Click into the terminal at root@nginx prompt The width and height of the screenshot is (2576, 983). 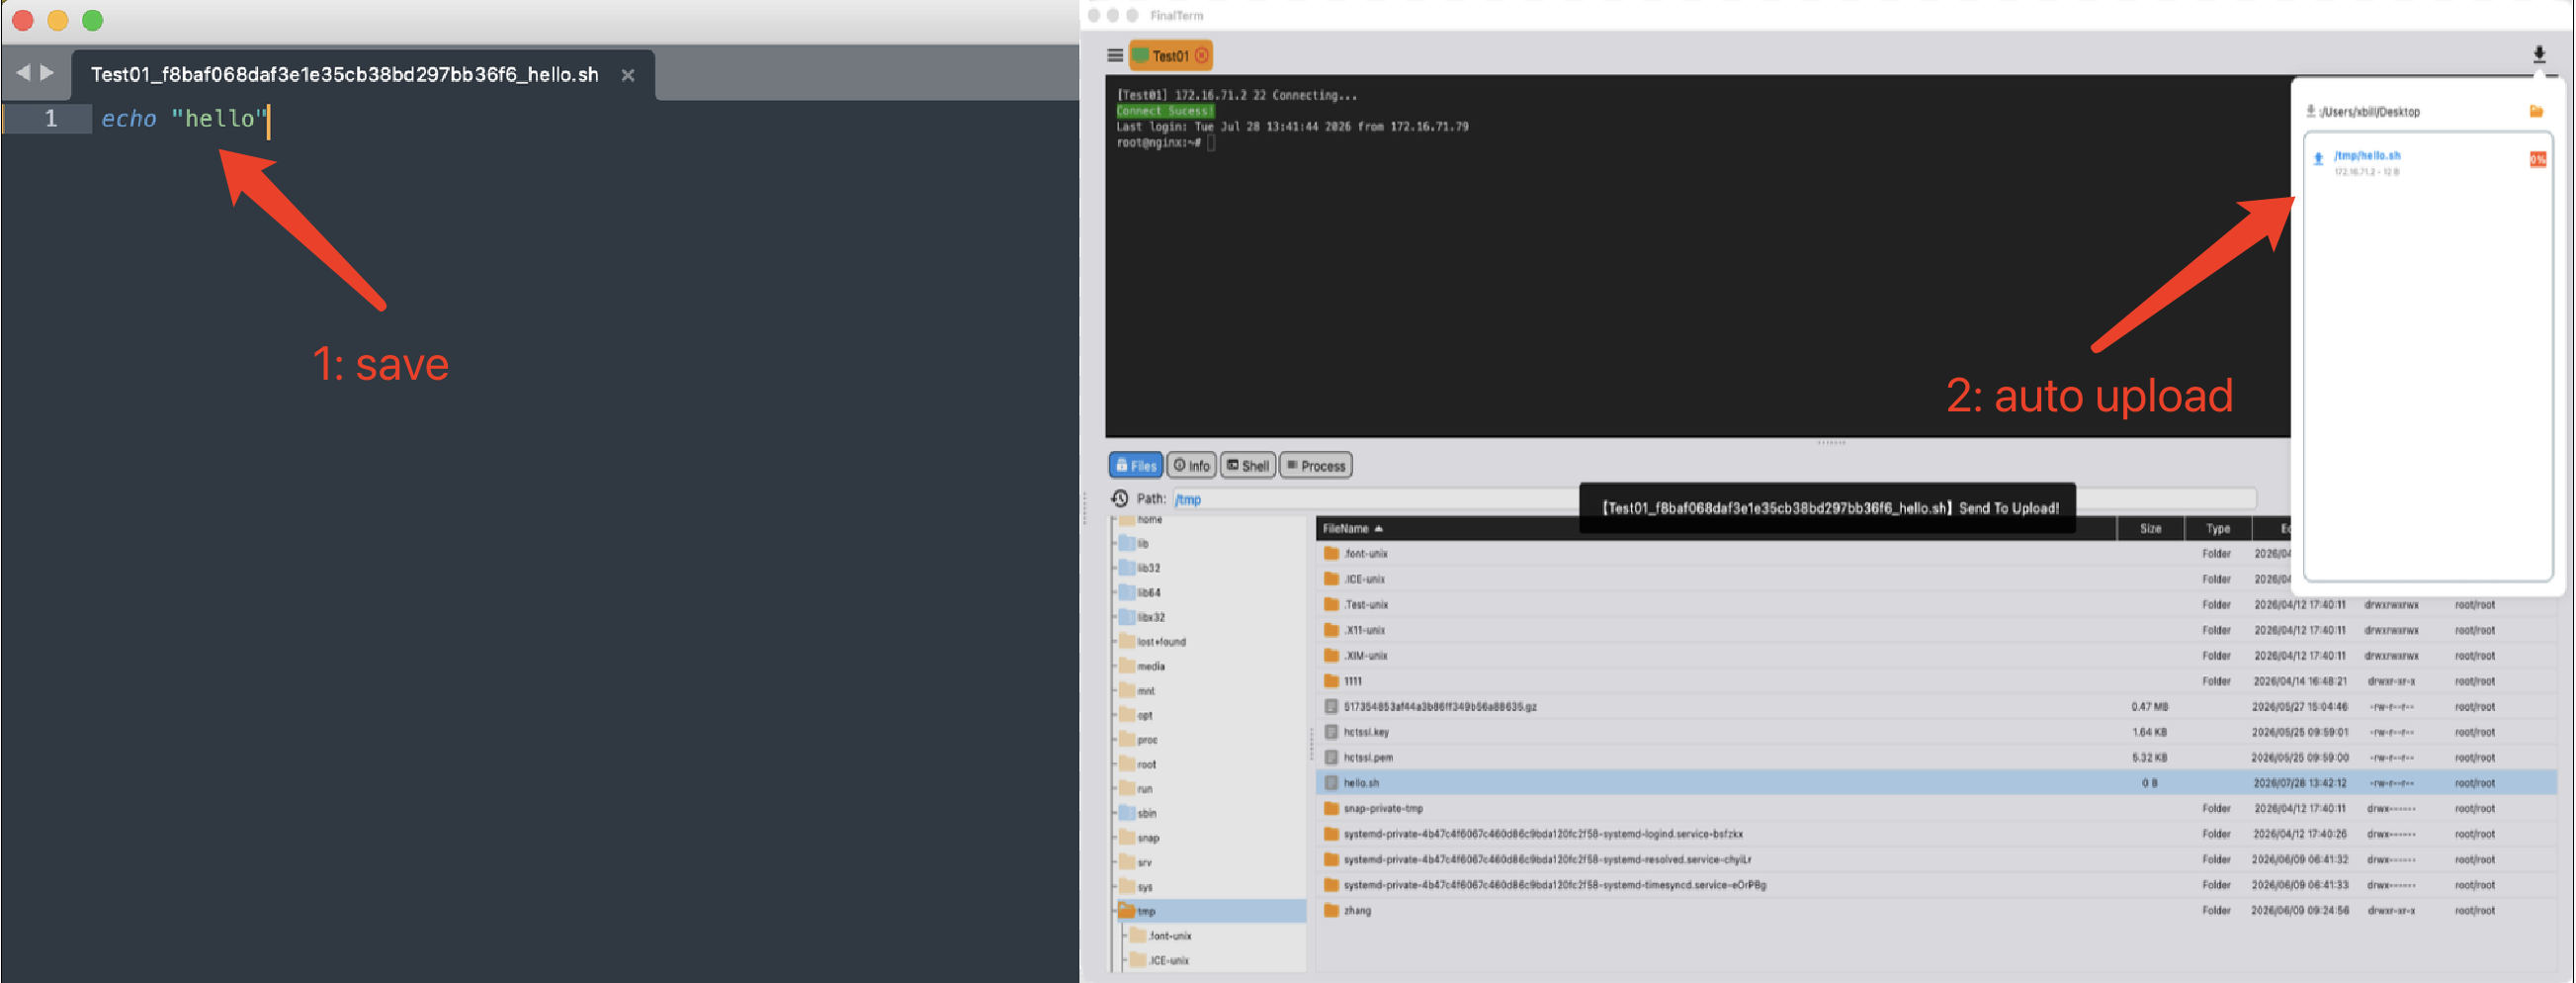click(1211, 143)
